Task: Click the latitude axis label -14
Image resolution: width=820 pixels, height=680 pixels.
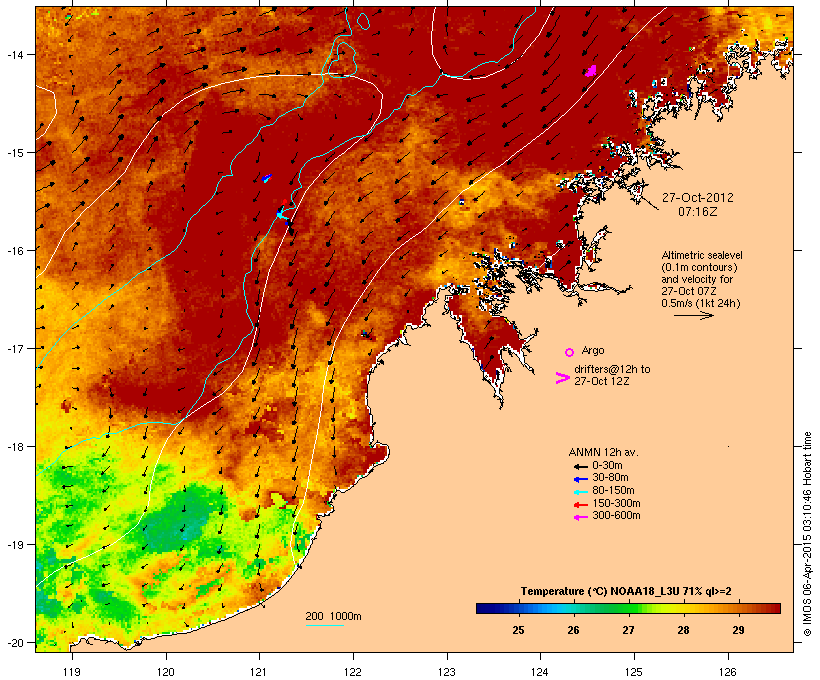Action: [x=14, y=54]
